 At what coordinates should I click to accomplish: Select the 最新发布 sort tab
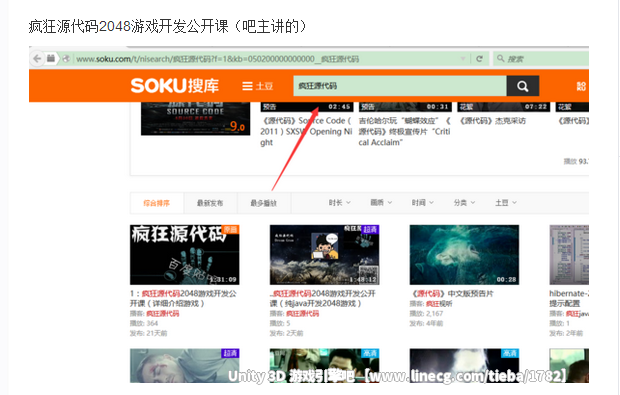(x=210, y=203)
